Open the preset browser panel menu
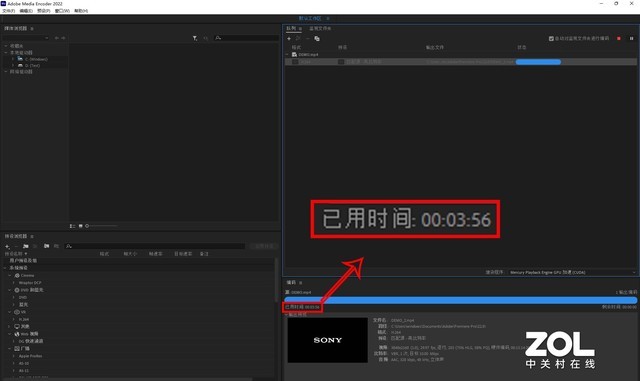The width and height of the screenshot is (640, 381). [x=32, y=236]
